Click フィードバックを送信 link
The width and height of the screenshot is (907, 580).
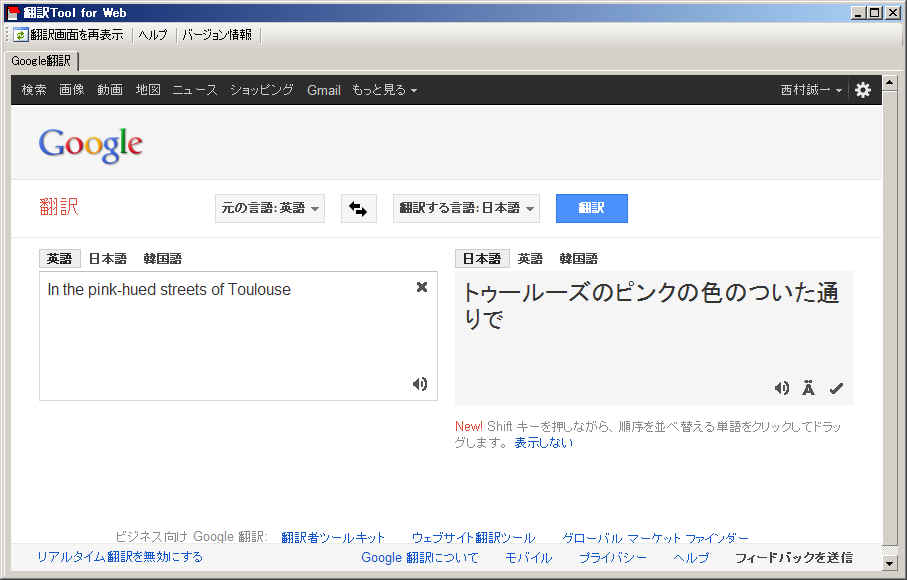pos(794,557)
